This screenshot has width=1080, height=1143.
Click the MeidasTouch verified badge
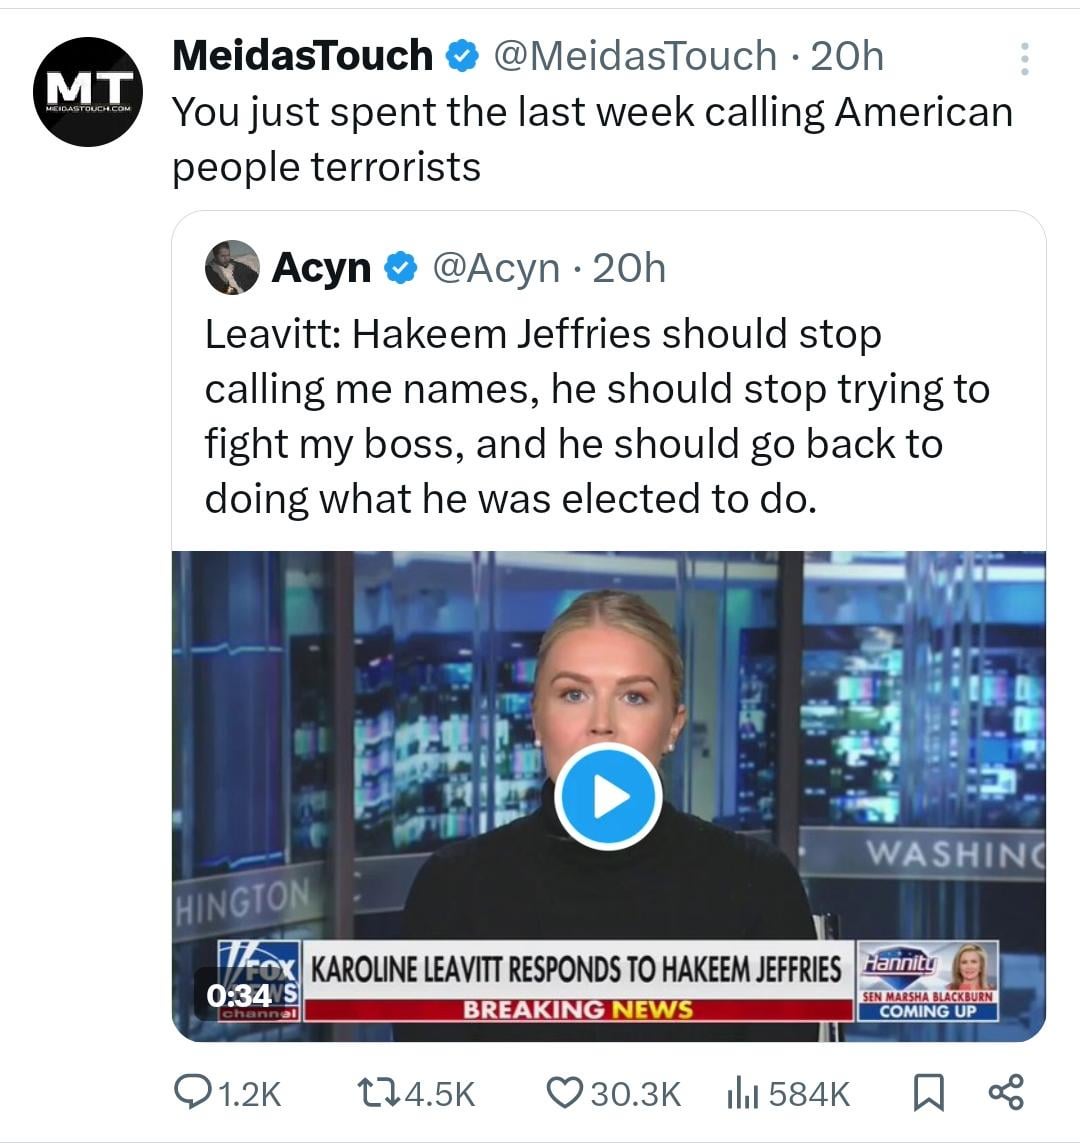point(459,56)
